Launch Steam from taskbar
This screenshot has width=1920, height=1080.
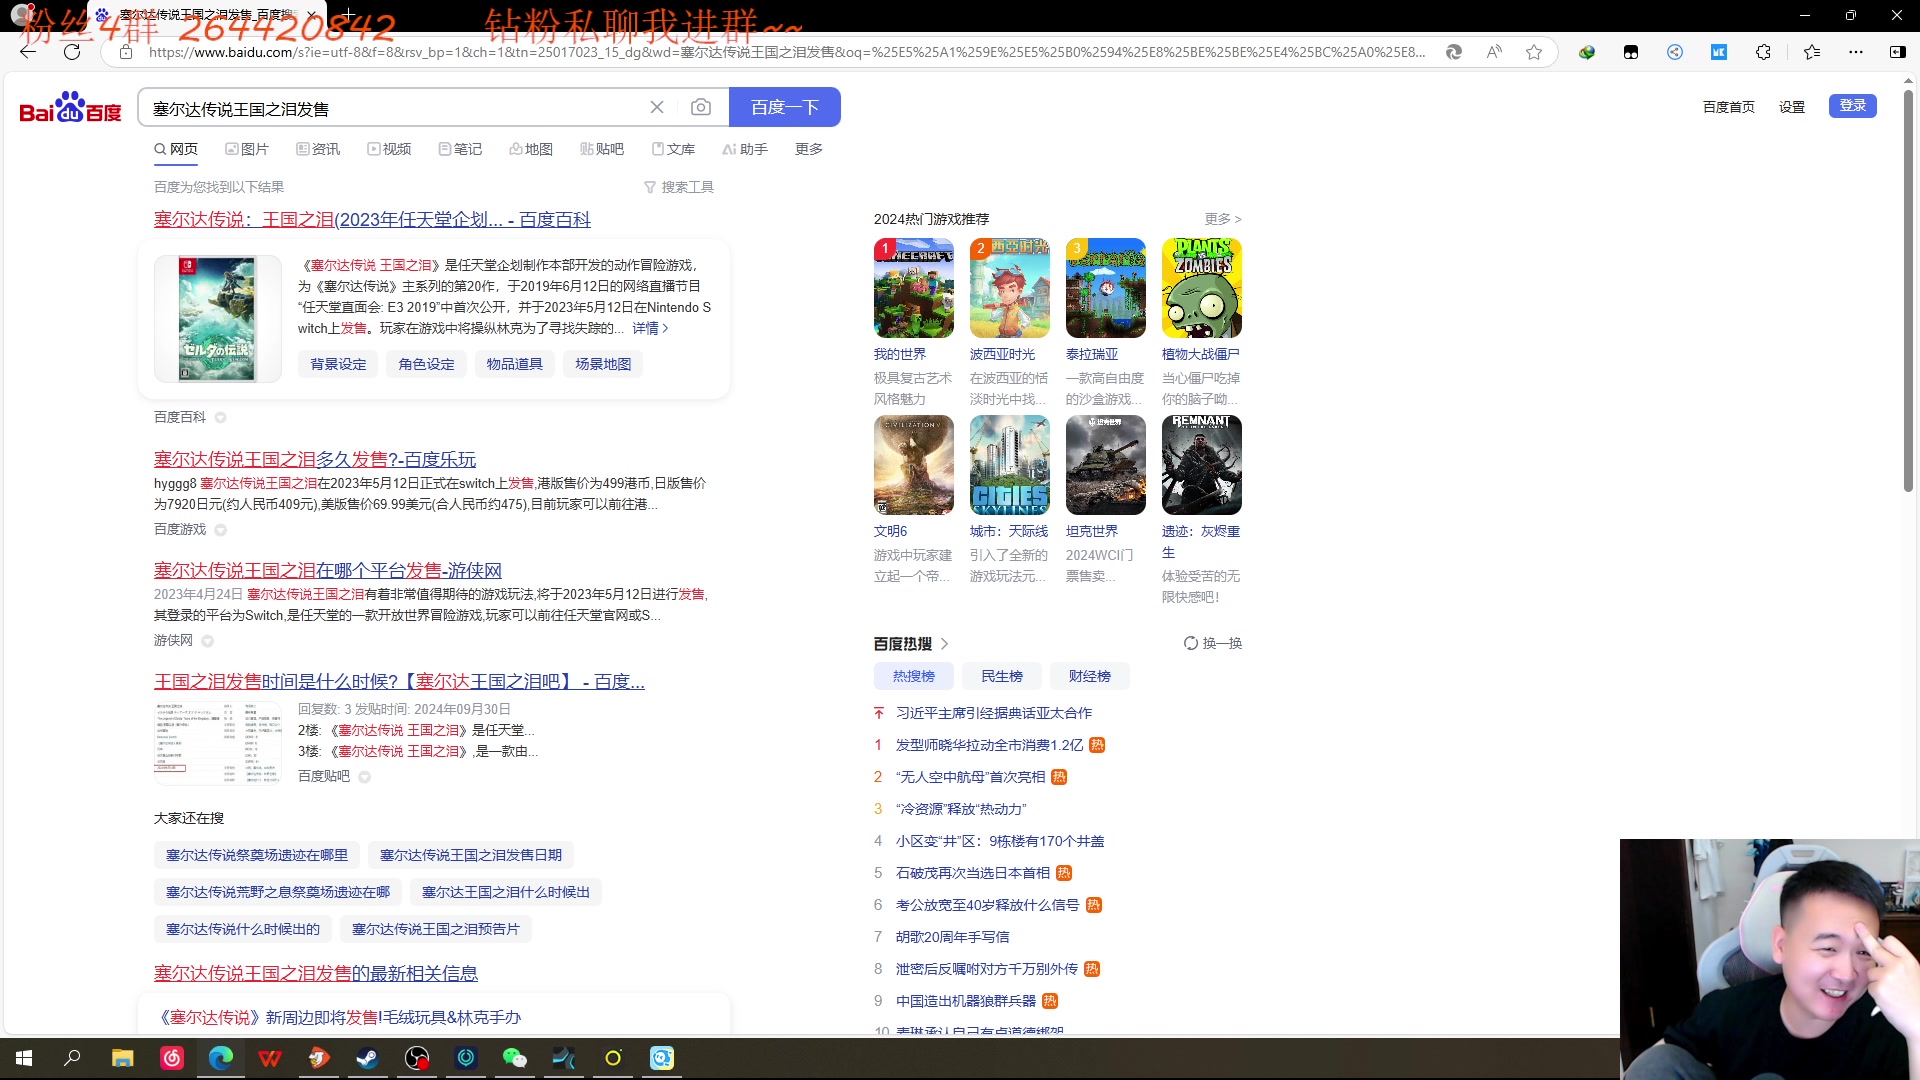tap(368, 1058)
